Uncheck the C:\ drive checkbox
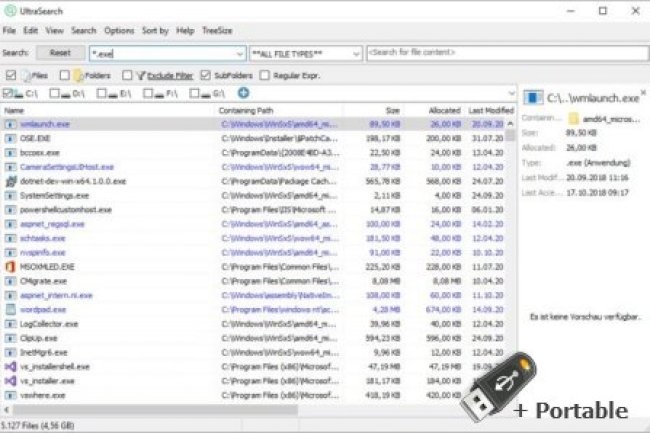Viewport: 650px width, 433px height. click(x=7, y=93)
